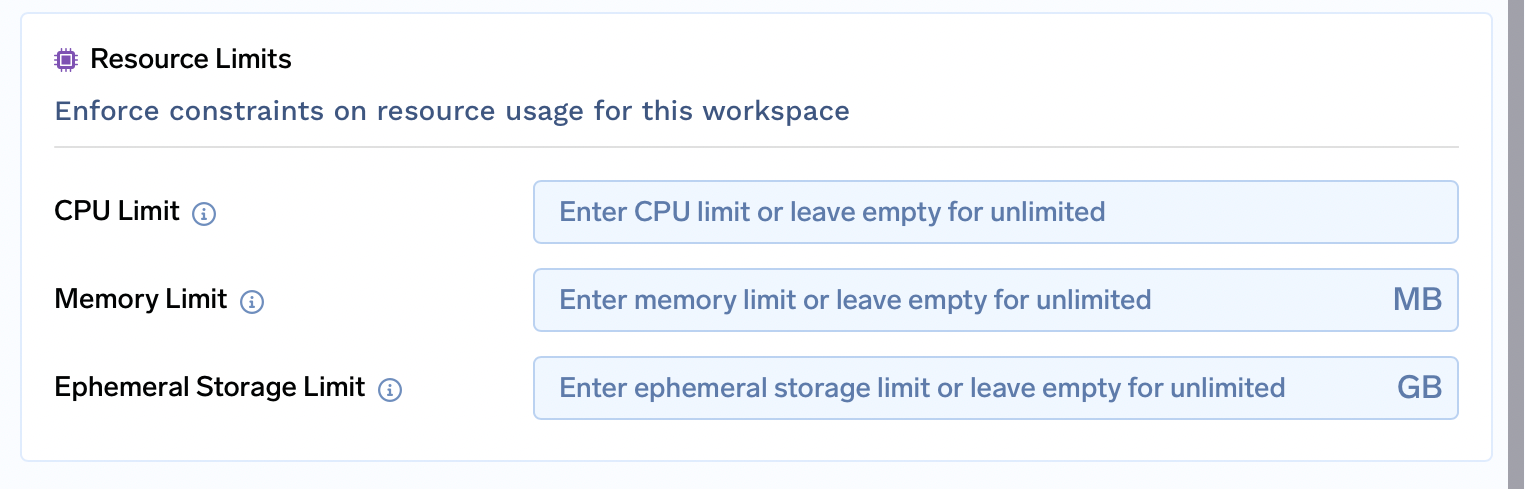This screenshot has height=489, width=1525.
Task: Click the Memory Limit info icon
Action: click(252, 301)
